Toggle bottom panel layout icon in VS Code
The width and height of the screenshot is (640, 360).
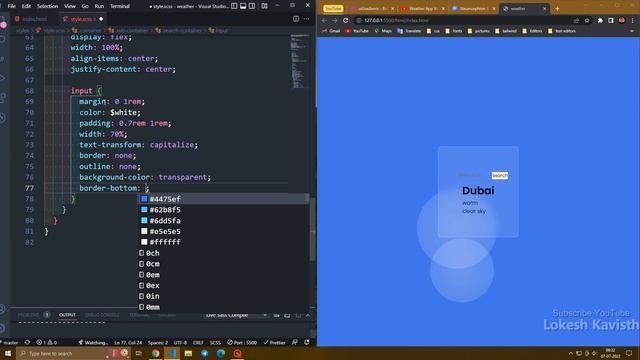pos(243,6)
